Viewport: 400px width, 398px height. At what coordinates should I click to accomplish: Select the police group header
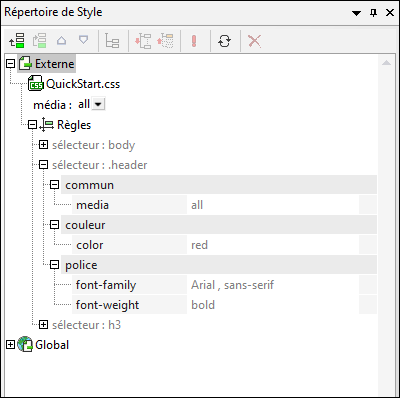(219, 265)
